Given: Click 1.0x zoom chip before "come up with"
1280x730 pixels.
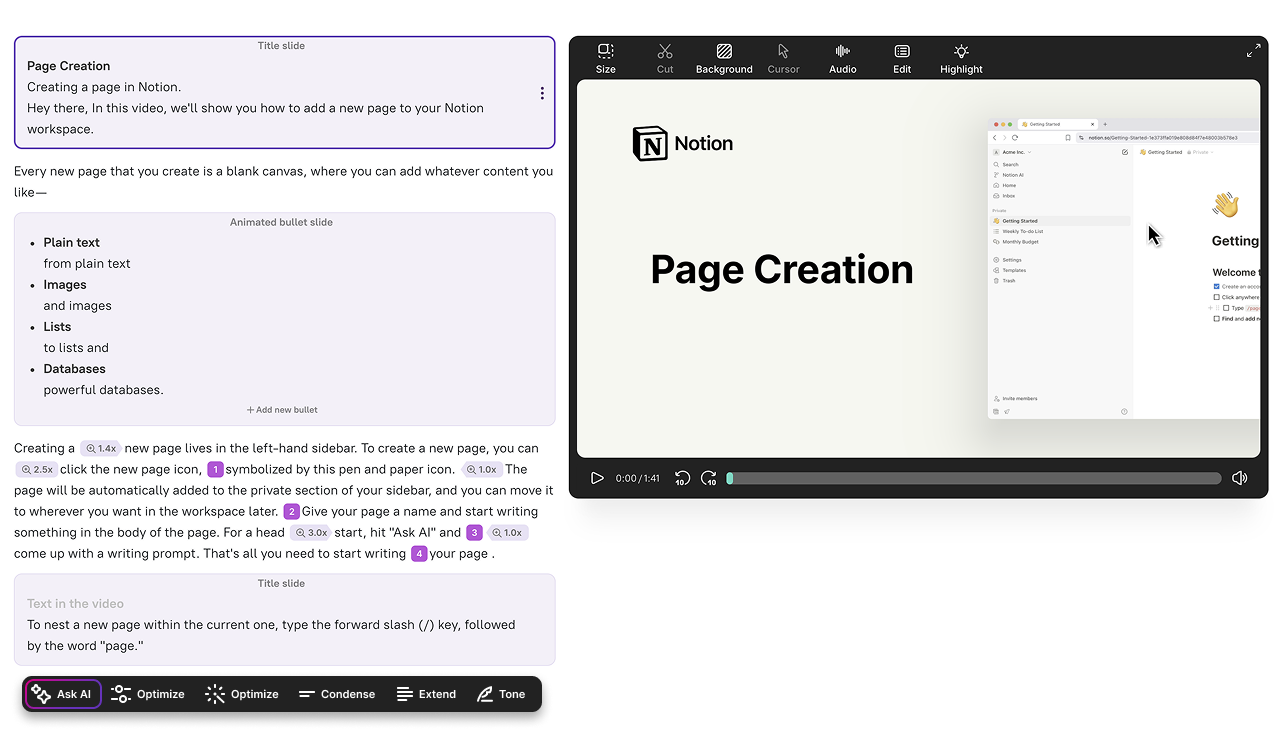Looking at the screenshot, I should [508, 533].
